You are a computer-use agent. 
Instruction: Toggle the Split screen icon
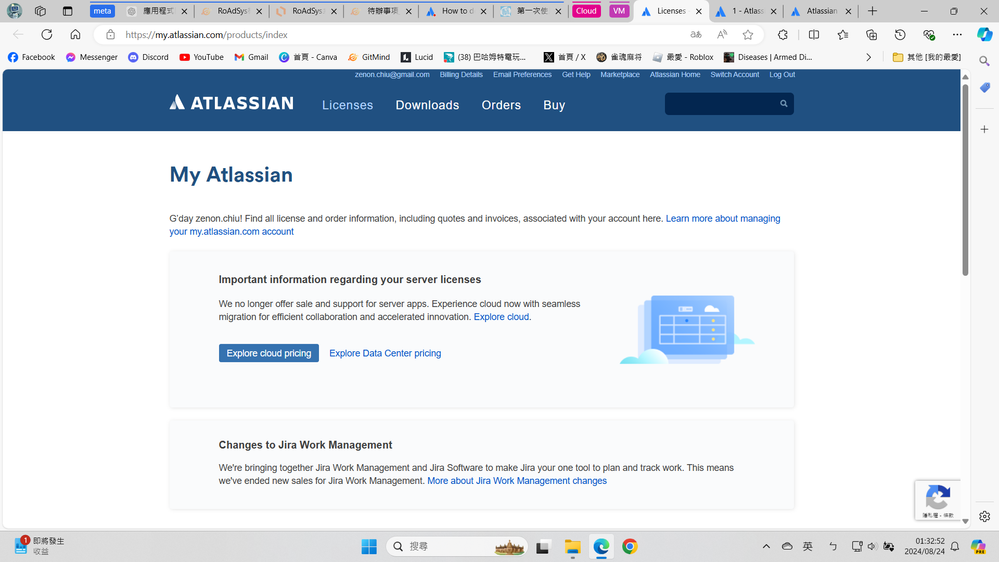(x=814, y=34)
